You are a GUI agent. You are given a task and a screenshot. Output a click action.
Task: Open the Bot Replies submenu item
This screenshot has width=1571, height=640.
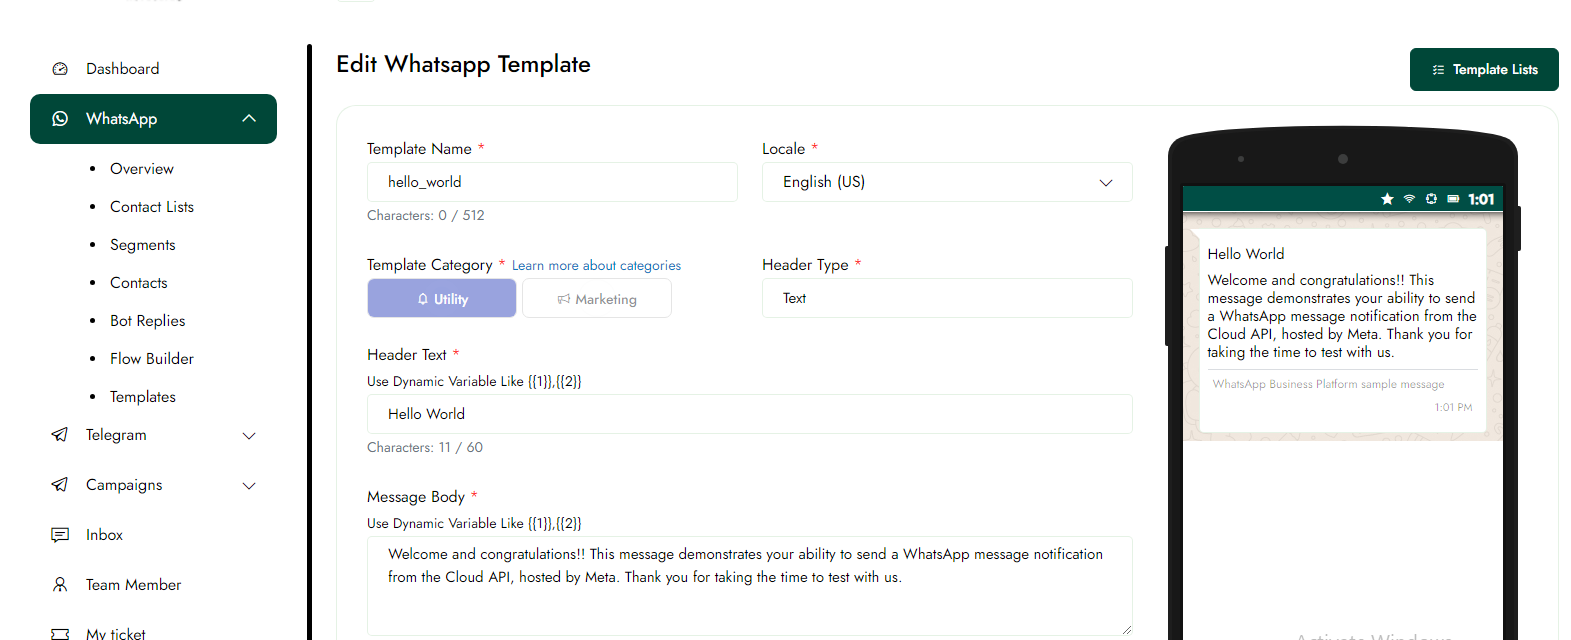pos(148,321)
